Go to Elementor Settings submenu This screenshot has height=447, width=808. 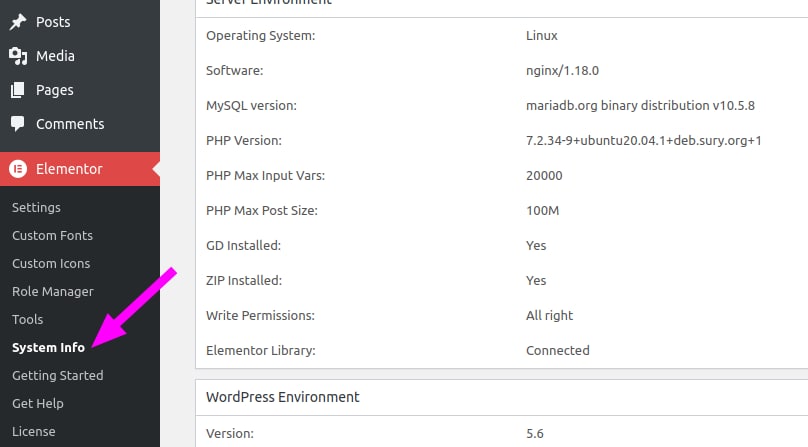(x=36, y=207)
